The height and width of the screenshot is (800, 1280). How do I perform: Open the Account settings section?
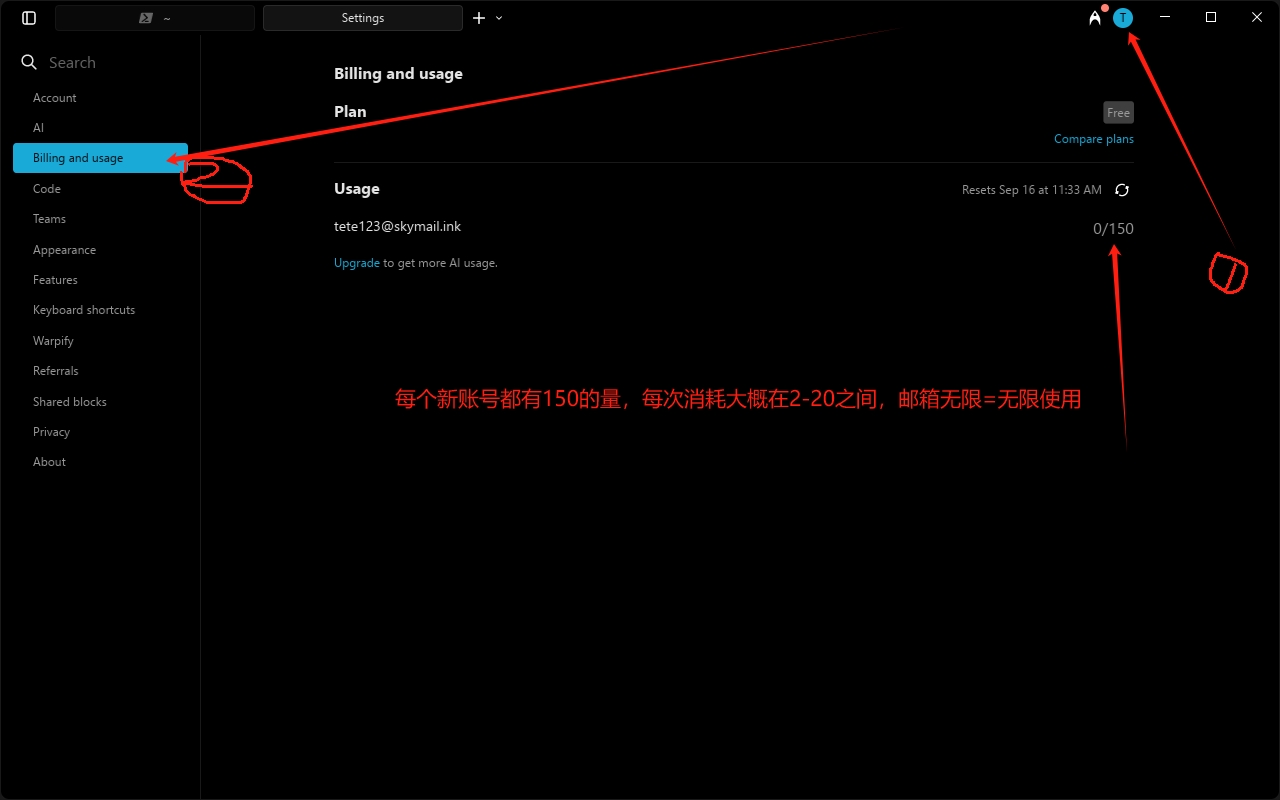[55, 98]
